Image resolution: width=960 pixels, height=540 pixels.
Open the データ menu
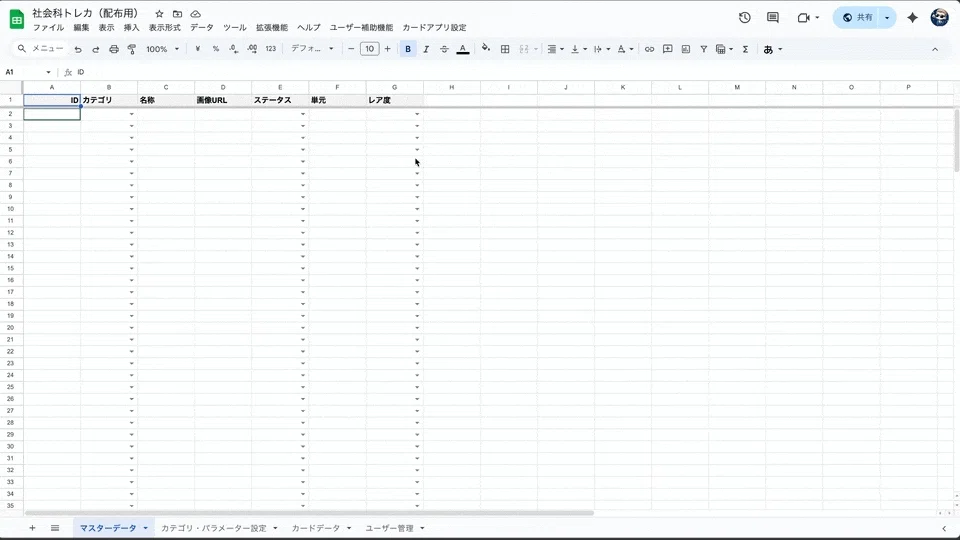[201, 28]
